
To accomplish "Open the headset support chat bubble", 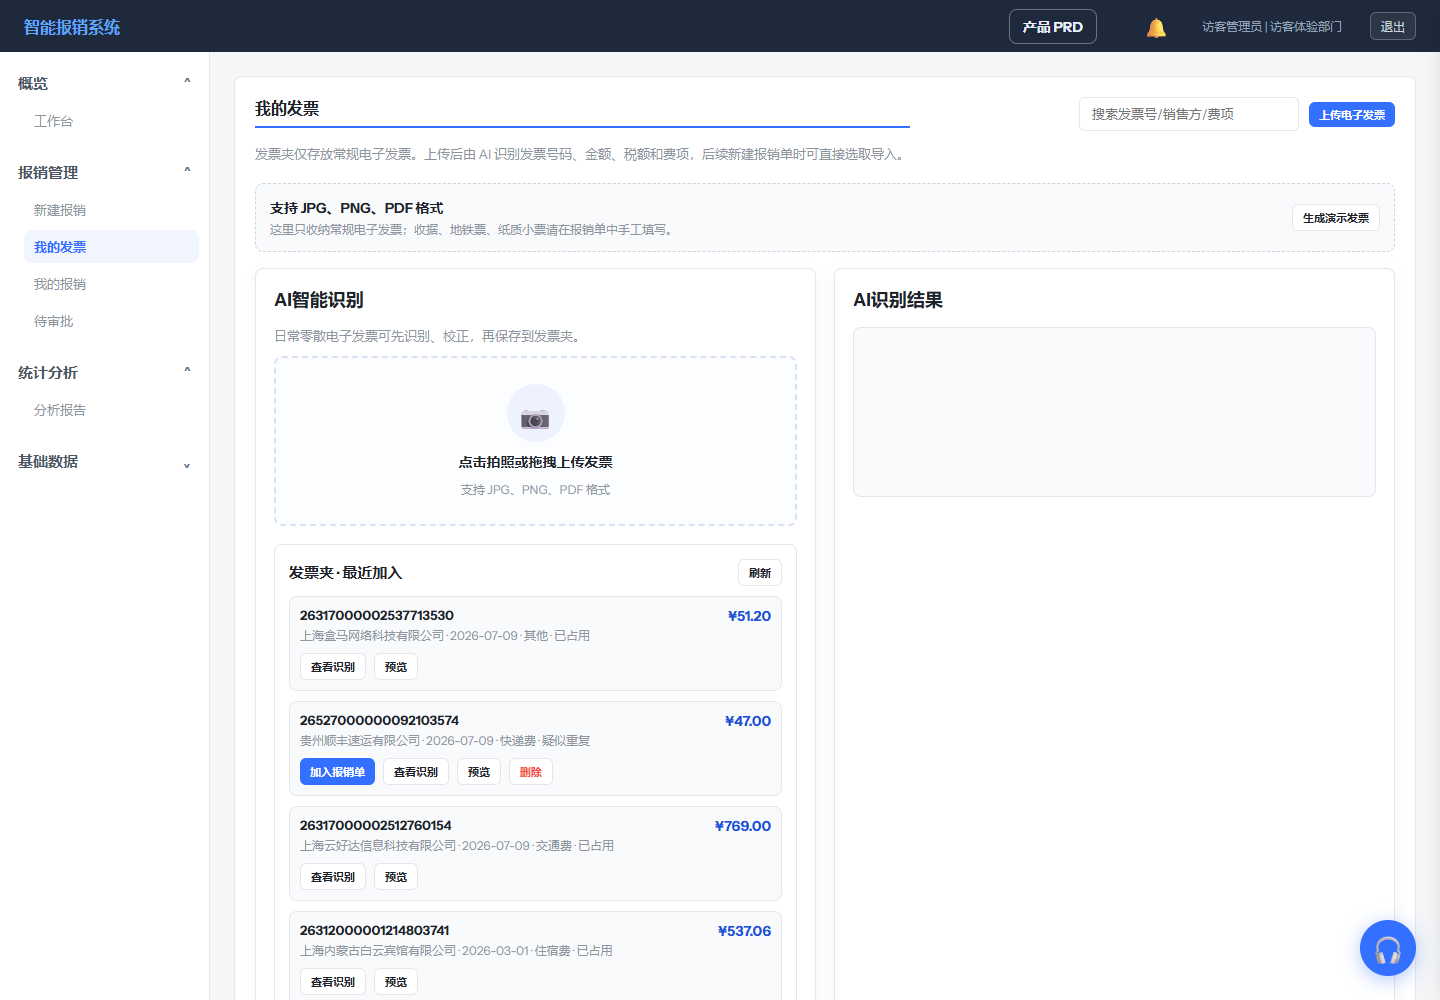I will (x=1388, y=948).
